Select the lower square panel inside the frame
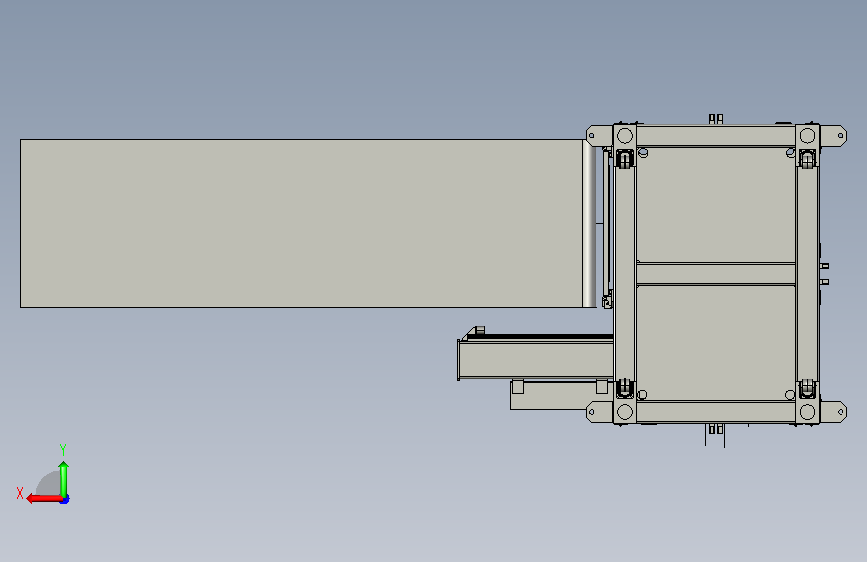The image size is (867, 562). click(x=716, y=342)
